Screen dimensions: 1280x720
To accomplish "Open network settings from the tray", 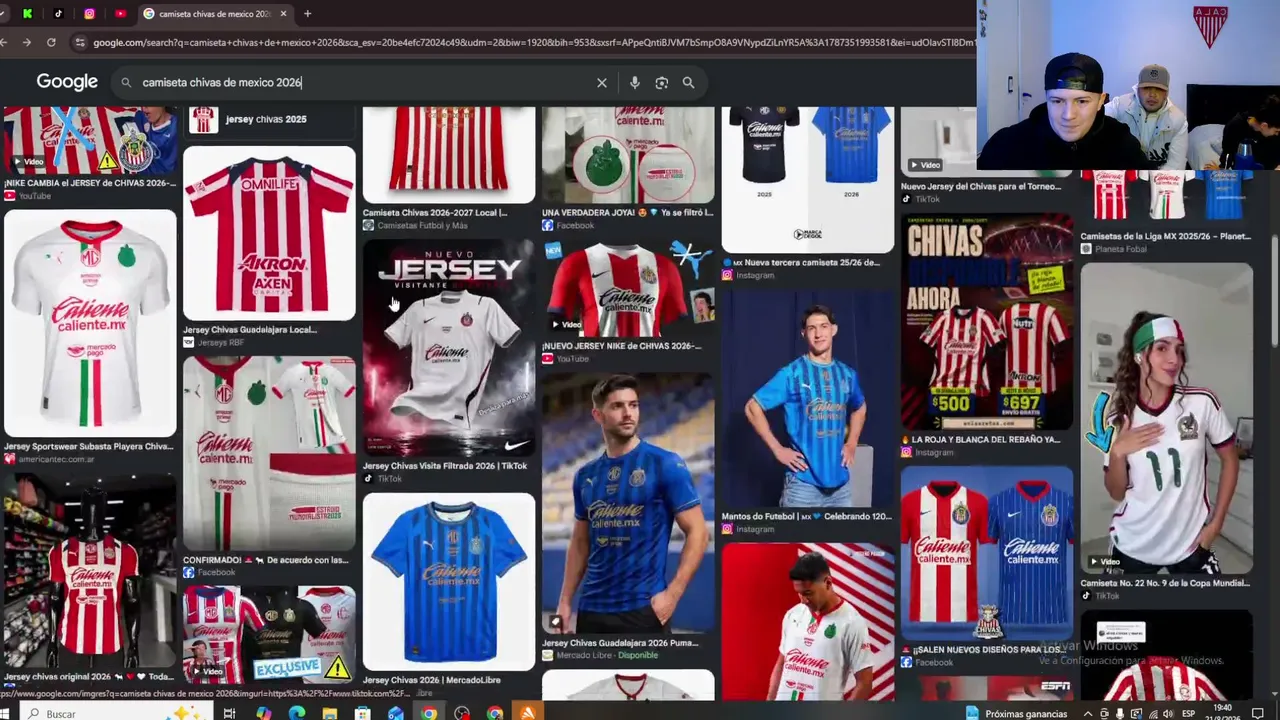I will click(x=1151, y=714).
